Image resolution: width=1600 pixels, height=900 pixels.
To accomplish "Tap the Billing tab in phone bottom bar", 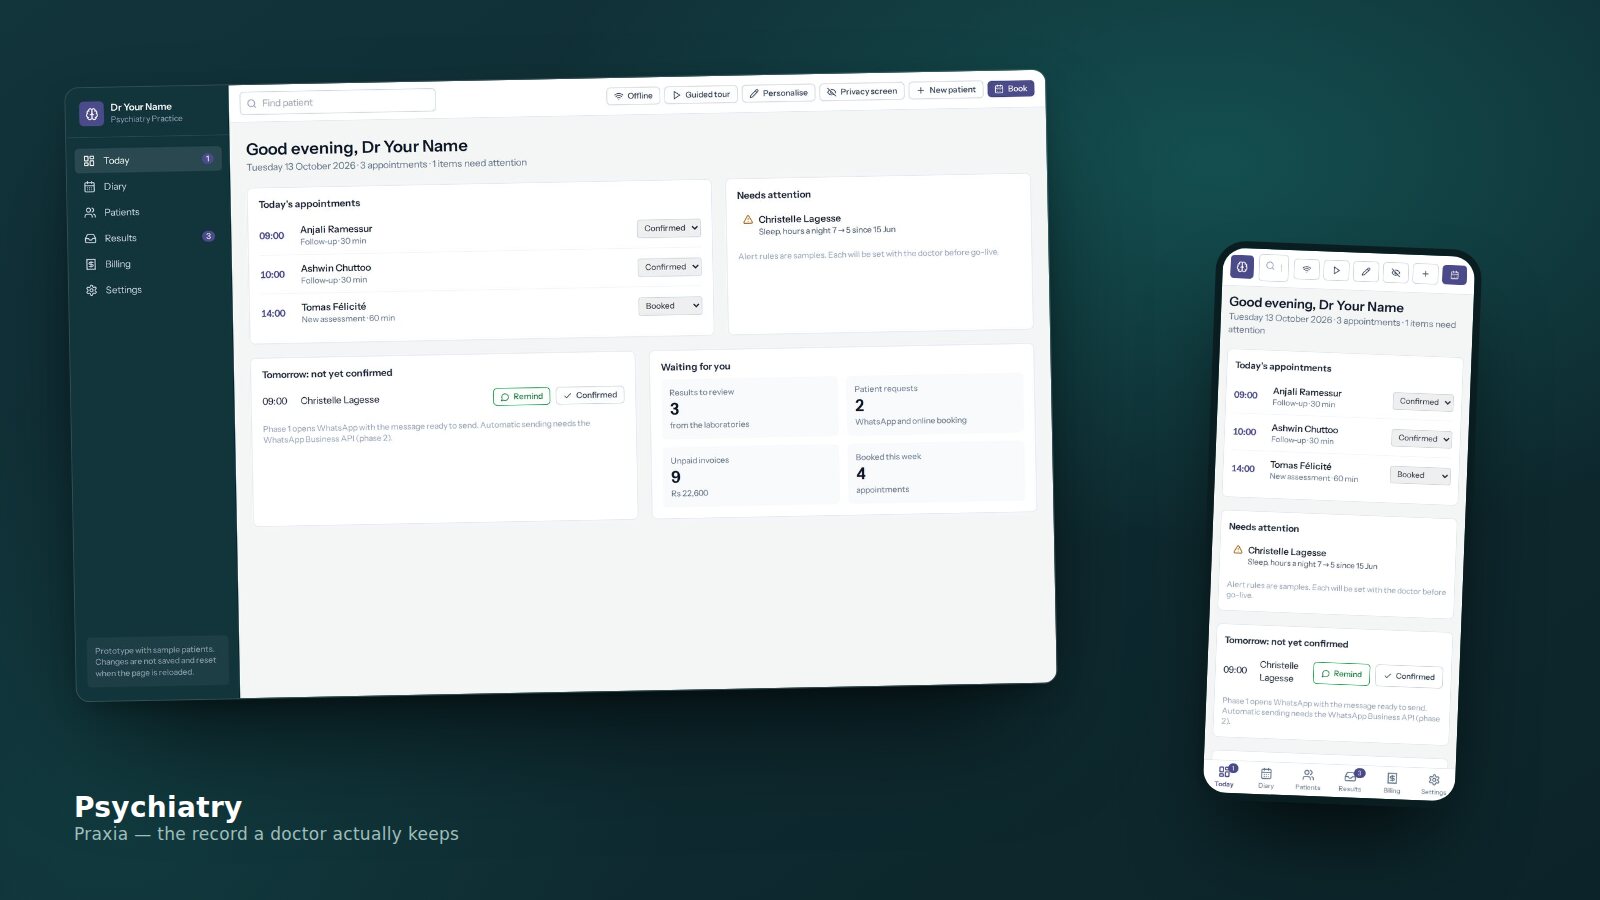I will [x=1392, y=783].
